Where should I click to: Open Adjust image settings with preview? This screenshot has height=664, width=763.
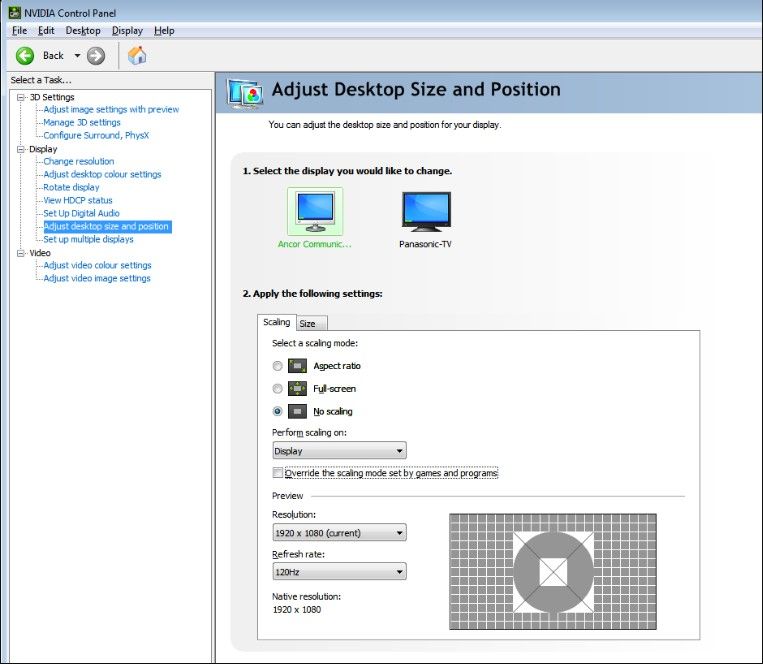[111, 109]
